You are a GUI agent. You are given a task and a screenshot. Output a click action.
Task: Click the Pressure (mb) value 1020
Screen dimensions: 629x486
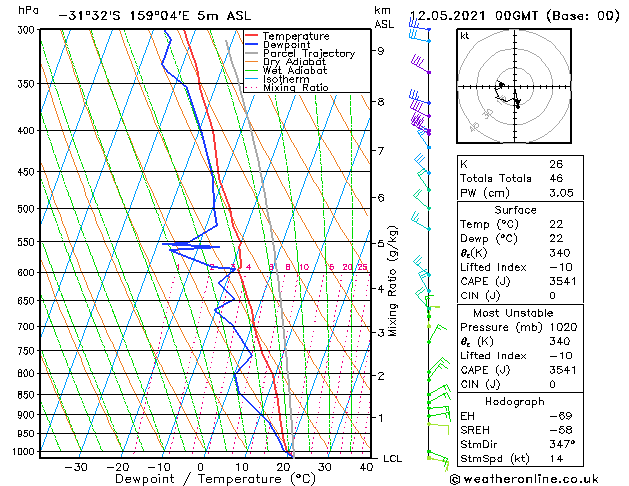click(x=563, y=327)
